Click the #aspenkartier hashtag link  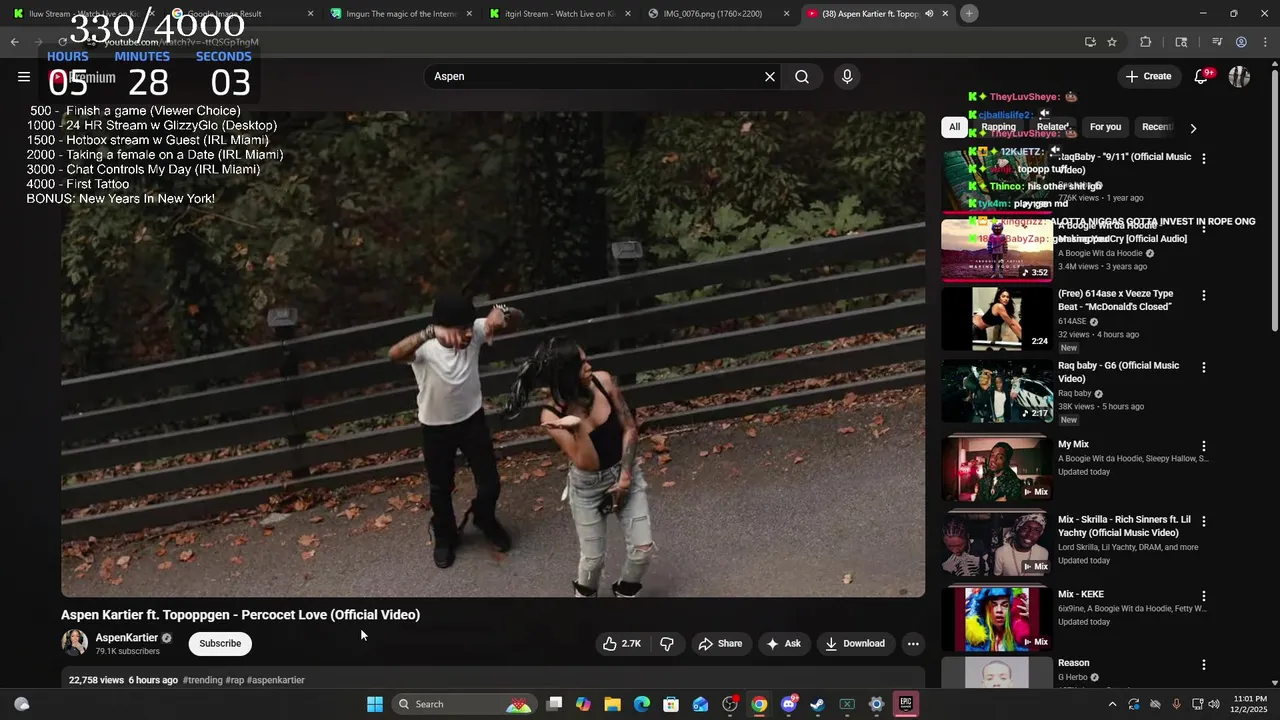click(276, 680)
